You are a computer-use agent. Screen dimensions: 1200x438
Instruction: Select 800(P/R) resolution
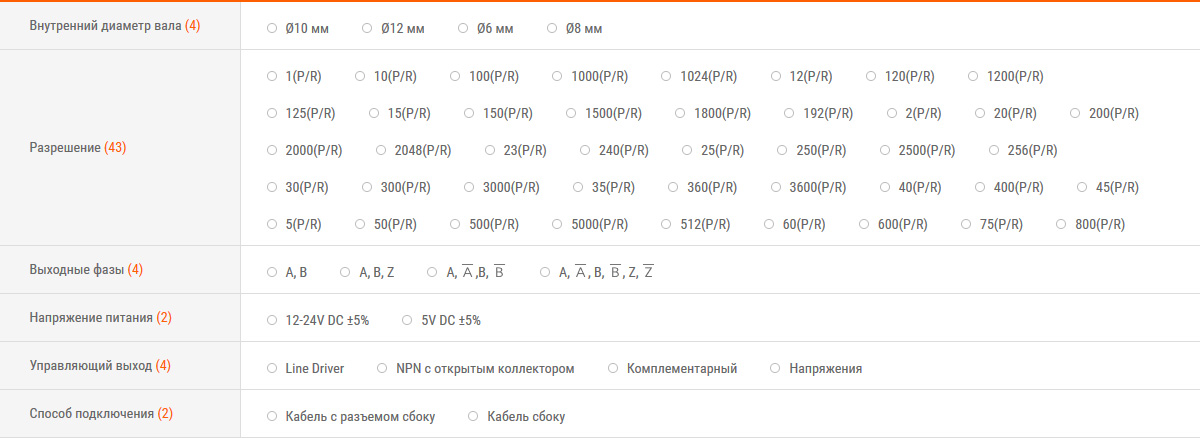pos(1062,225)
